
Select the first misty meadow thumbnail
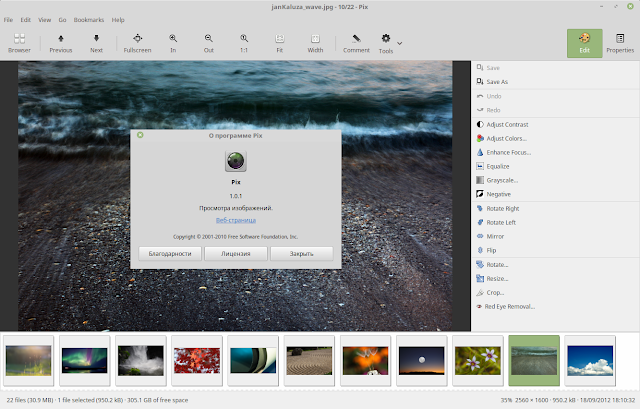pyautogui.click(x=29, y=360)
